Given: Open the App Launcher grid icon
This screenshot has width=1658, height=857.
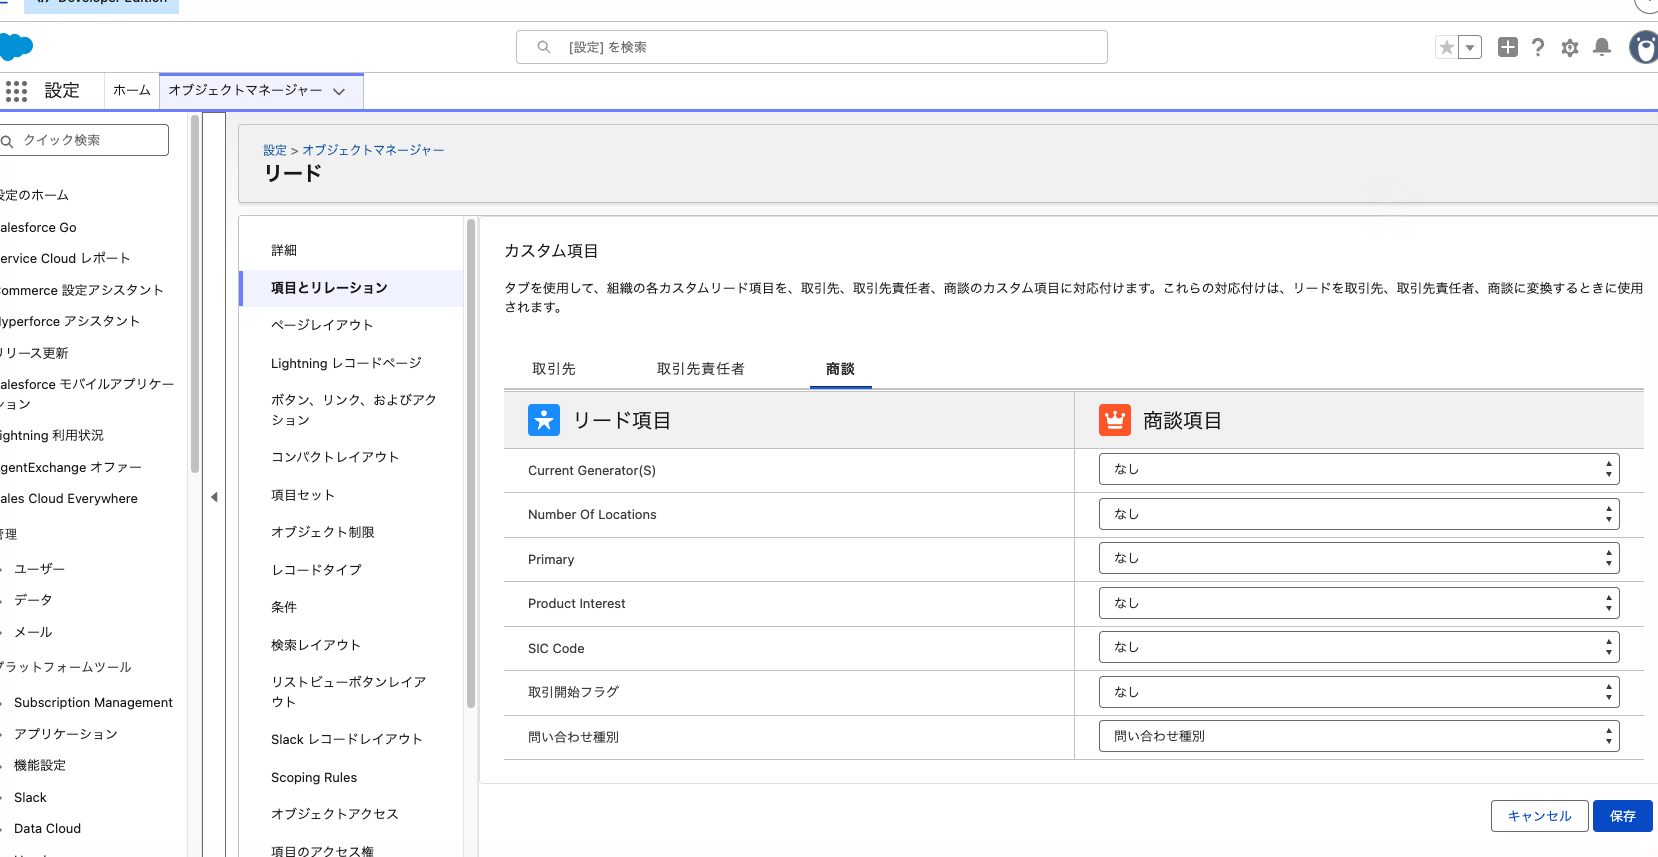Looking at the screenshot, I should pyautogui.click(x=16, y=91).
